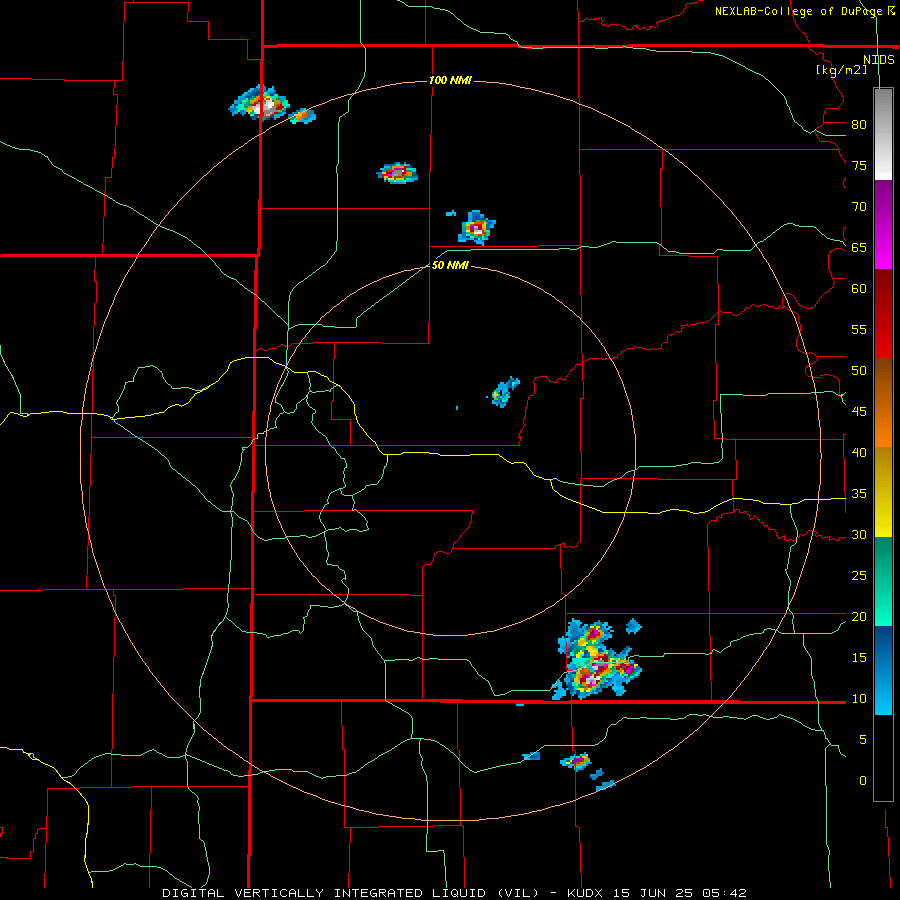Click the scale value "65"
The image size is (900, 900).
coord(859,248)
